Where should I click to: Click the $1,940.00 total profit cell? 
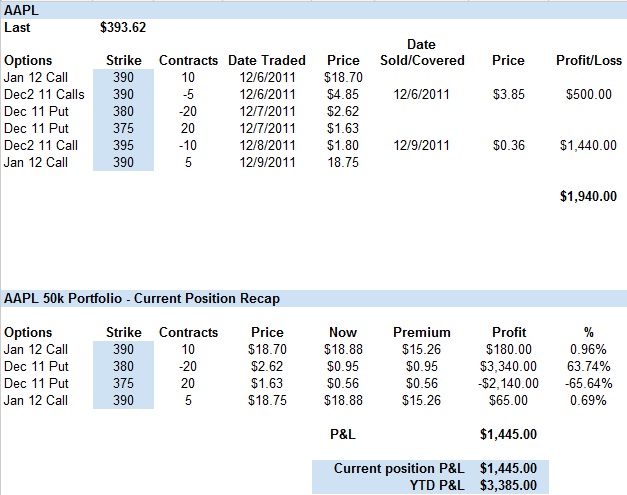(x=588, y=197)
